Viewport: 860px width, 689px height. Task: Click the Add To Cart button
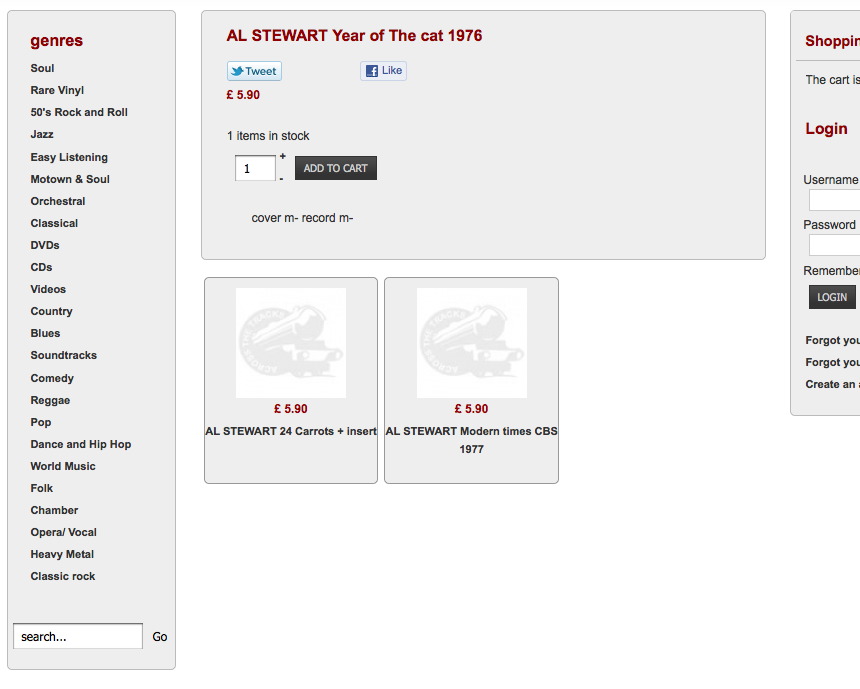tap(336, 168)
